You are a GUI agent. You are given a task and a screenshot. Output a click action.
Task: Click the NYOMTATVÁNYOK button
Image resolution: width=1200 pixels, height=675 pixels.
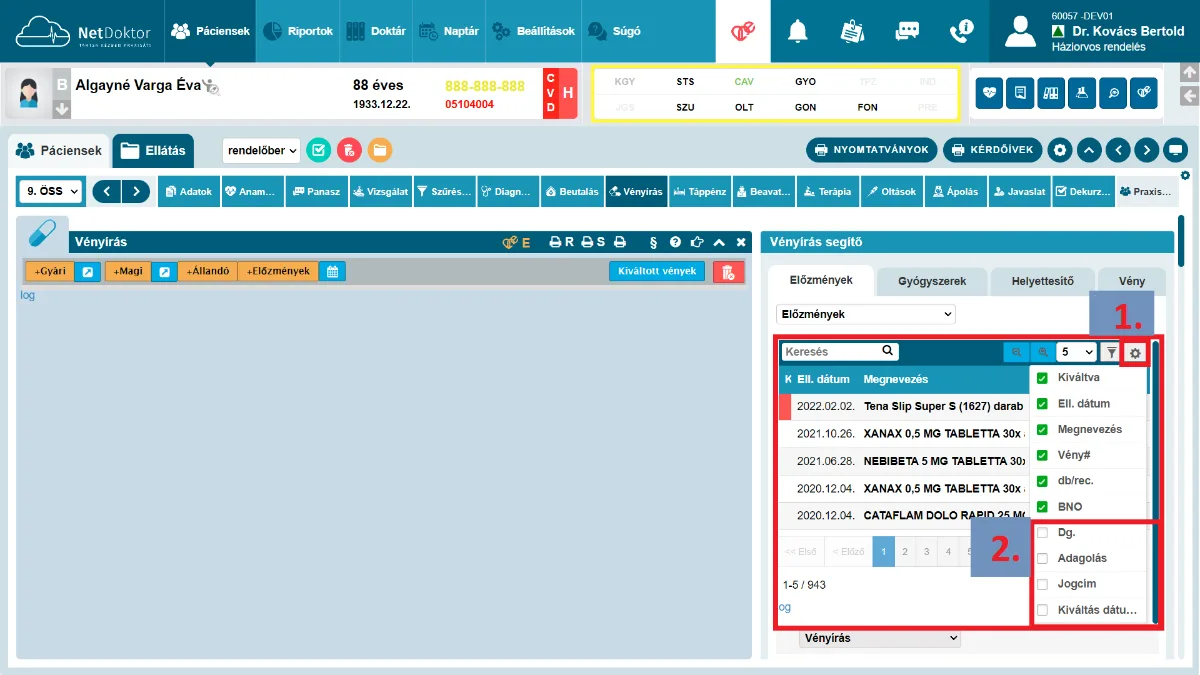(x=872, y=150)
